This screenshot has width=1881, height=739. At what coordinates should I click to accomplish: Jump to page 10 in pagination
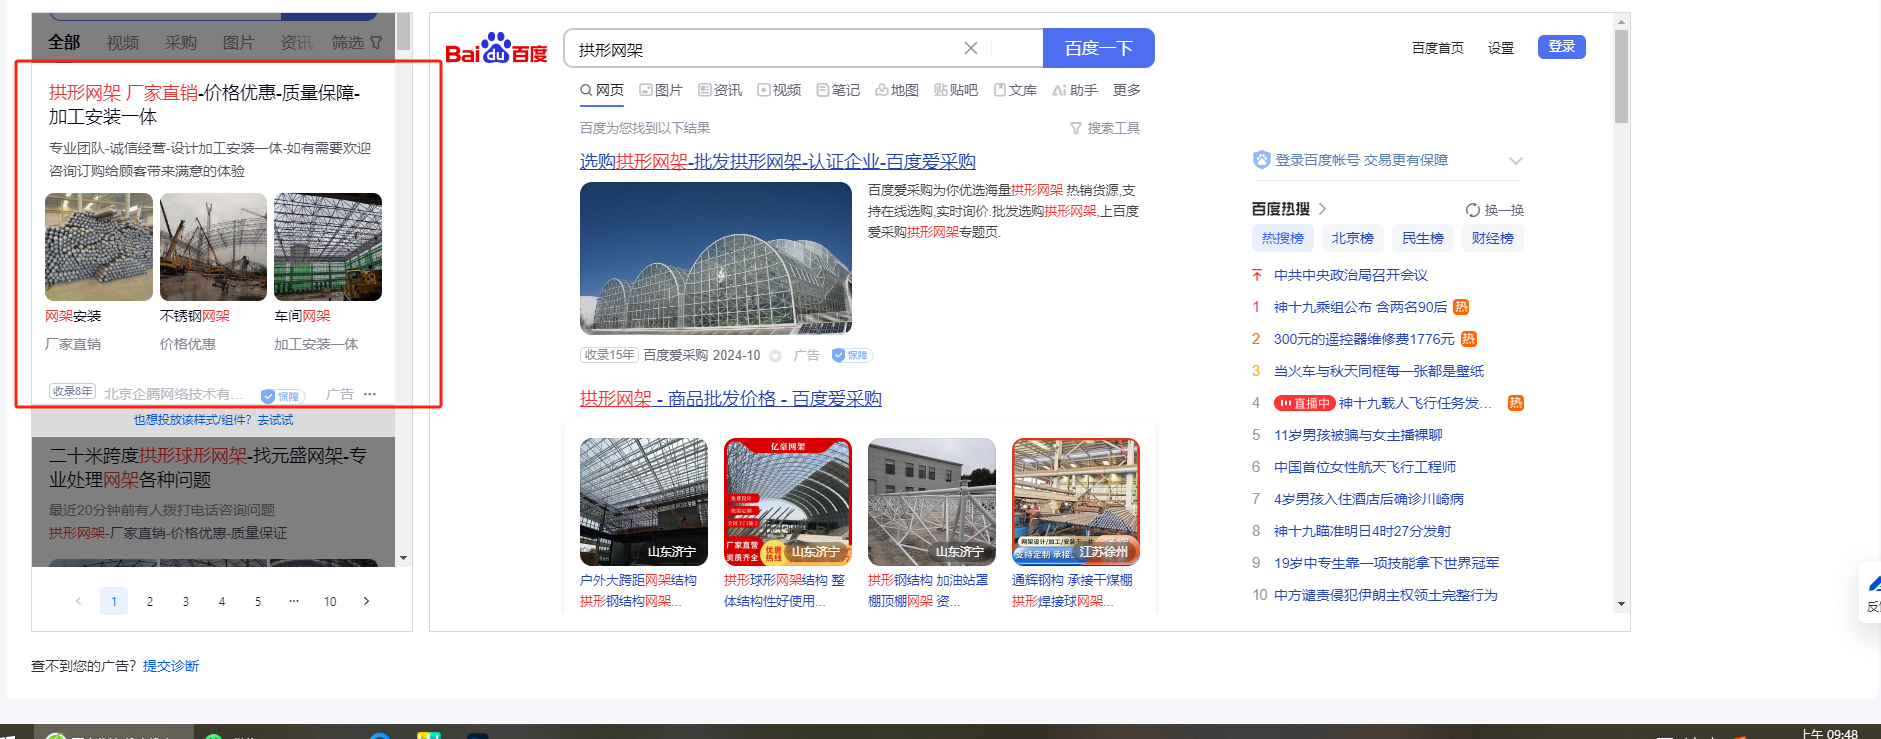[x=330, y=601]
